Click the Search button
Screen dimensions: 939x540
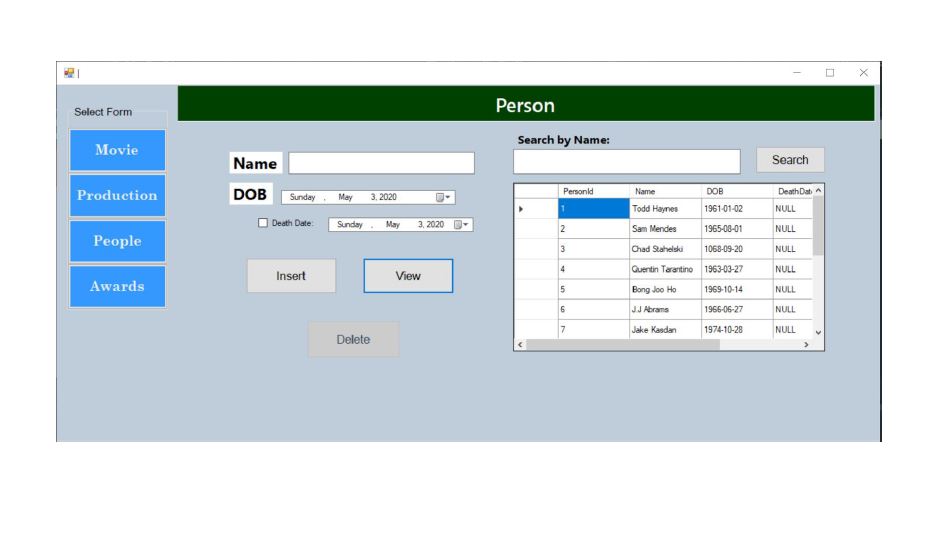point(790,160)
